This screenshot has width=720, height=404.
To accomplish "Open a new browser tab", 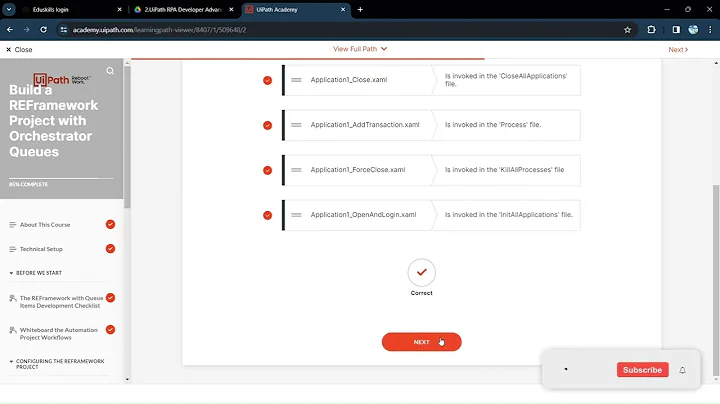I will (x=360, y=9).
